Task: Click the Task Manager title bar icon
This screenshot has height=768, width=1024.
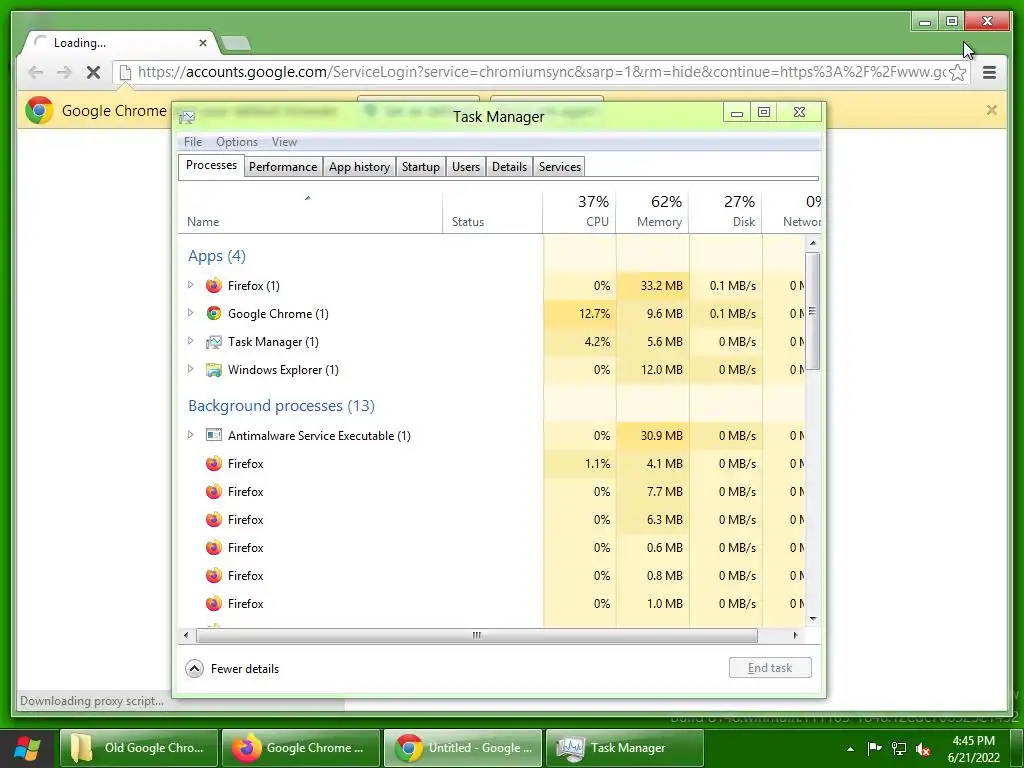Action: 187,117
